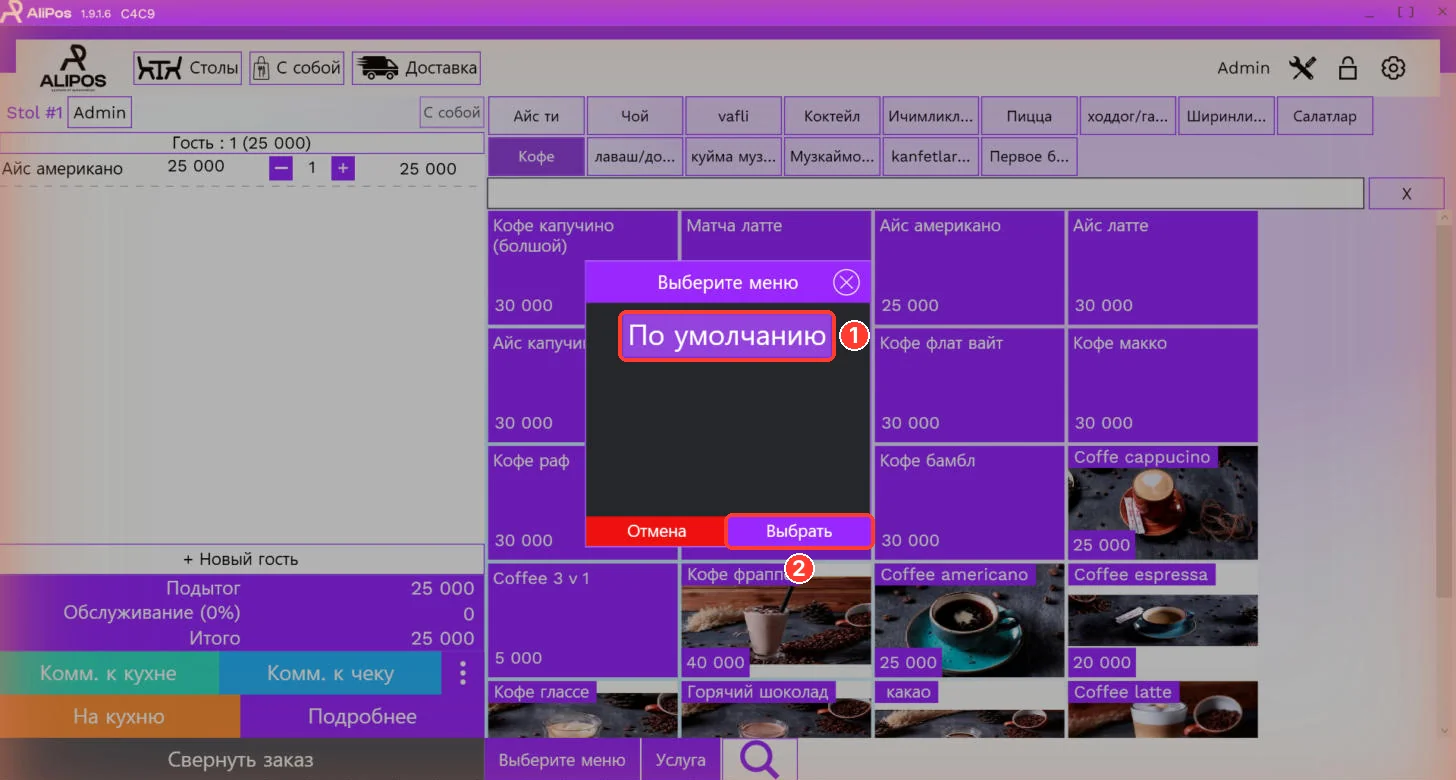Add Coffee 3 v 1 item
The image size is (1456, 780).
[x=583, y=620]
